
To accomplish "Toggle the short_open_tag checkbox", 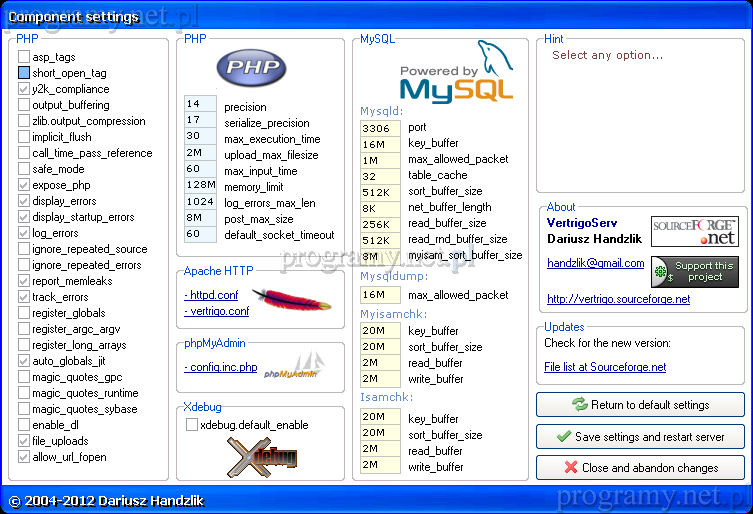I will [x=24, y=73].
